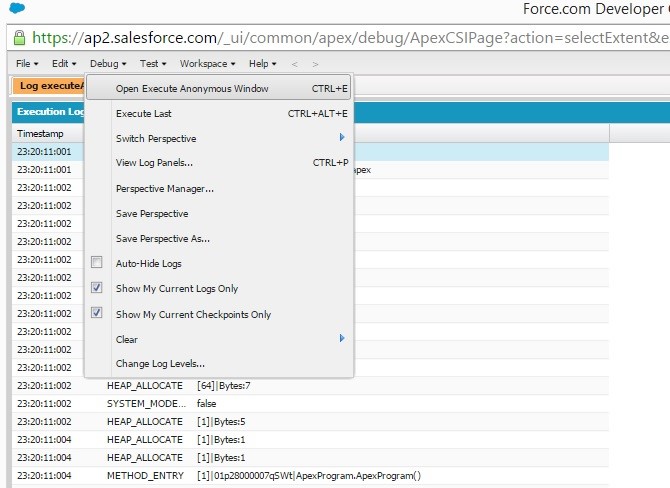Open the File dropdown menu
Viewport: 670px width, 488px height.
pyautogui.click(x=28, y=64)
